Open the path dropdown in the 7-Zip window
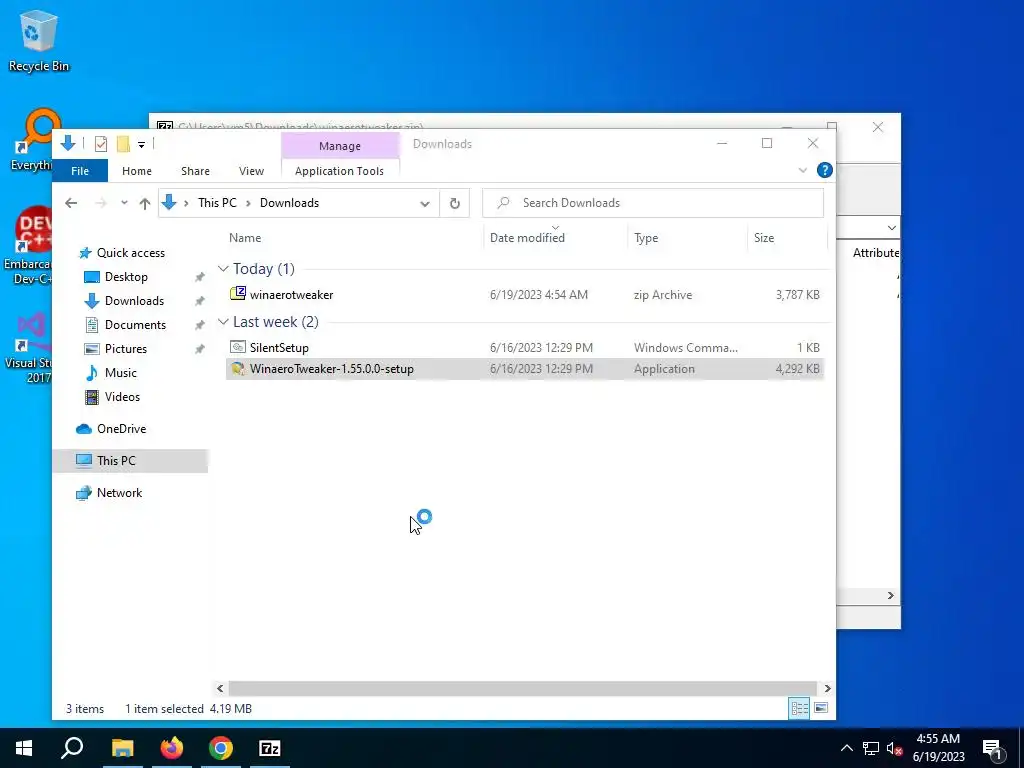The height and width of the screenshot is (768, 1024). coord(891,228)
